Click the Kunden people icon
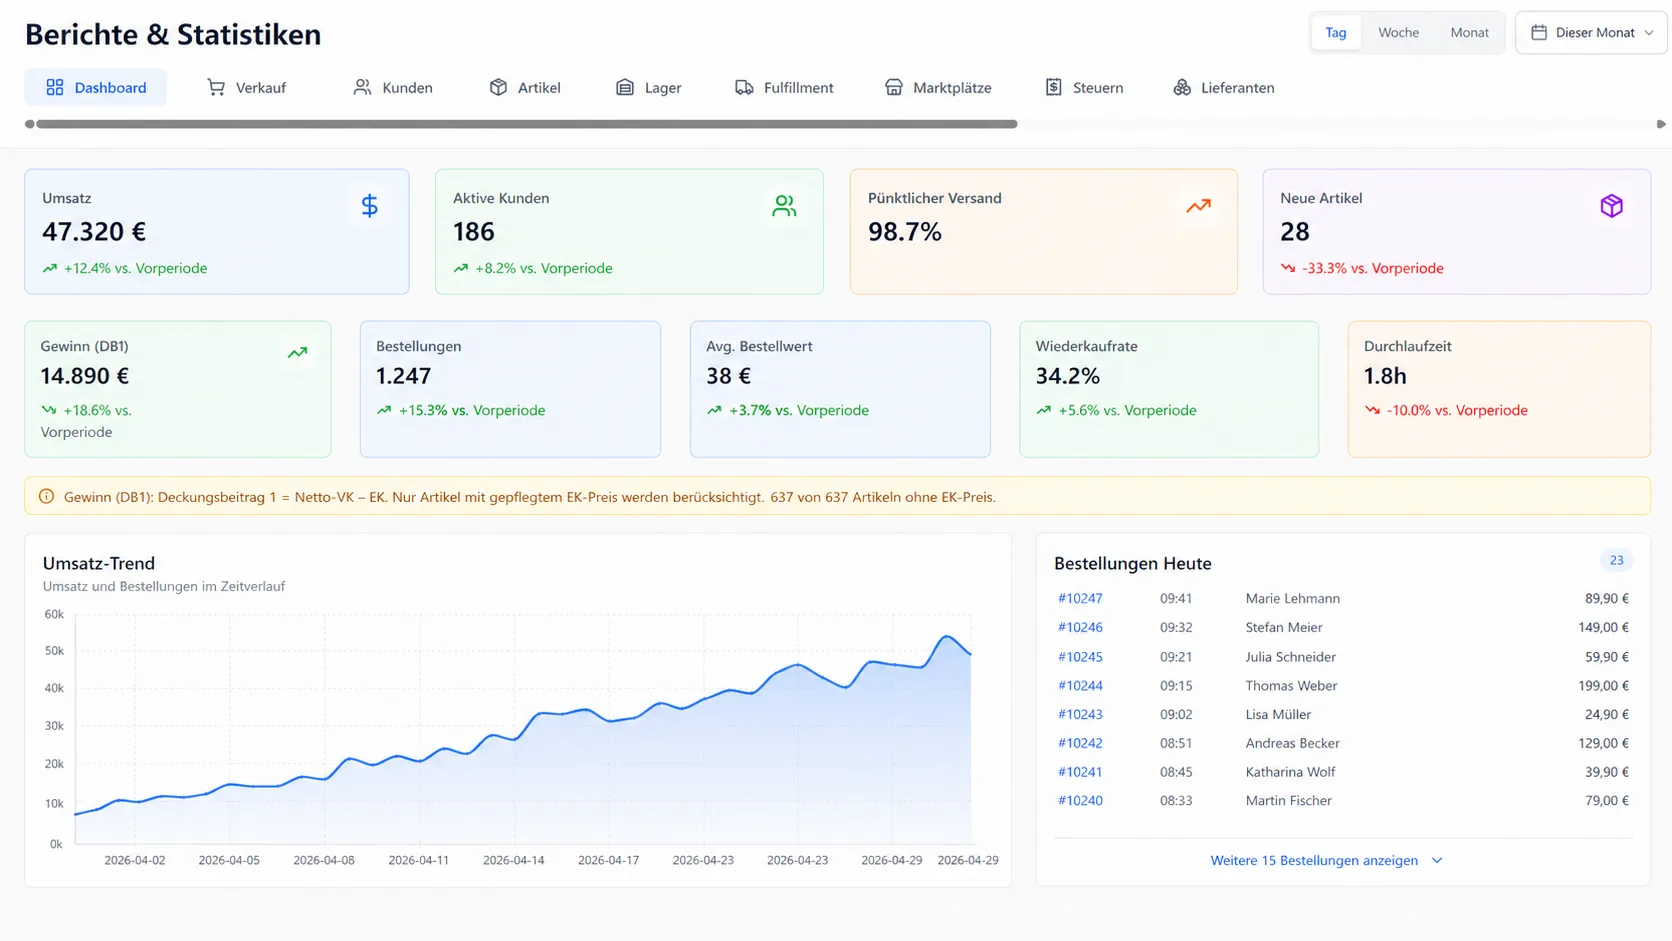 (x=362, y=88)
